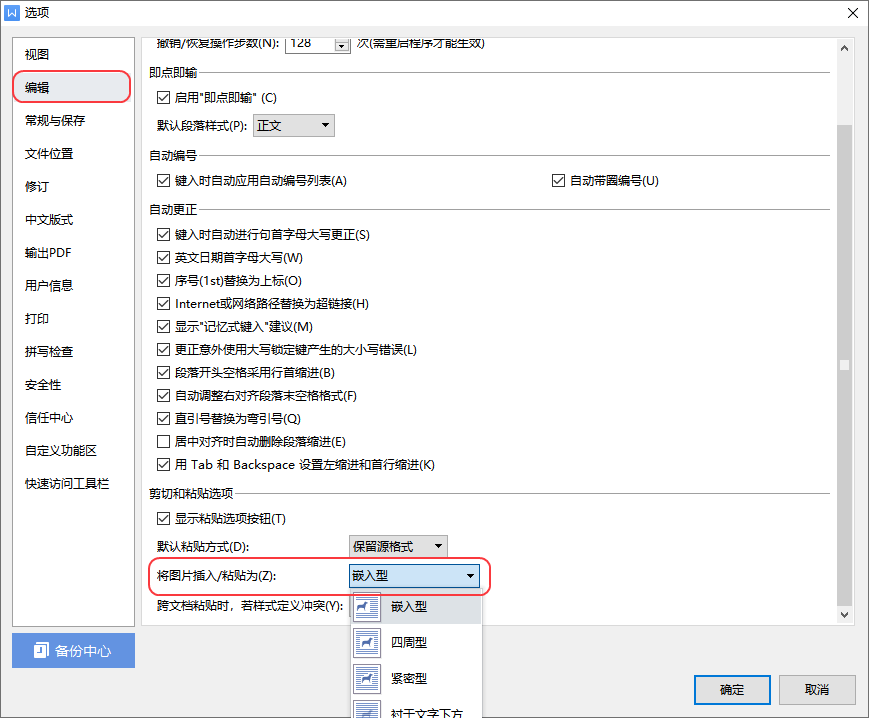Click the undo steps stepper arrow
The height and width of the screenshot is (718, 869).
(x=342, y=46)
